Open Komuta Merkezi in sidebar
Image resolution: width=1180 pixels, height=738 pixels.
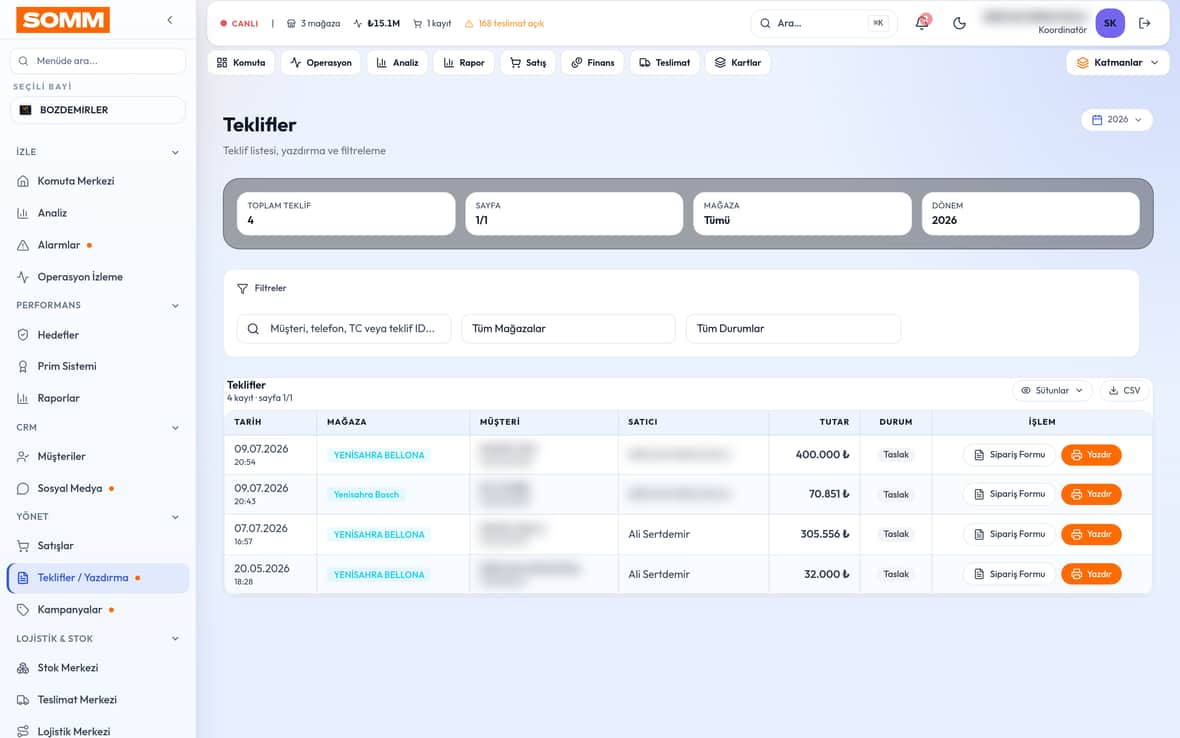(98, 181)
